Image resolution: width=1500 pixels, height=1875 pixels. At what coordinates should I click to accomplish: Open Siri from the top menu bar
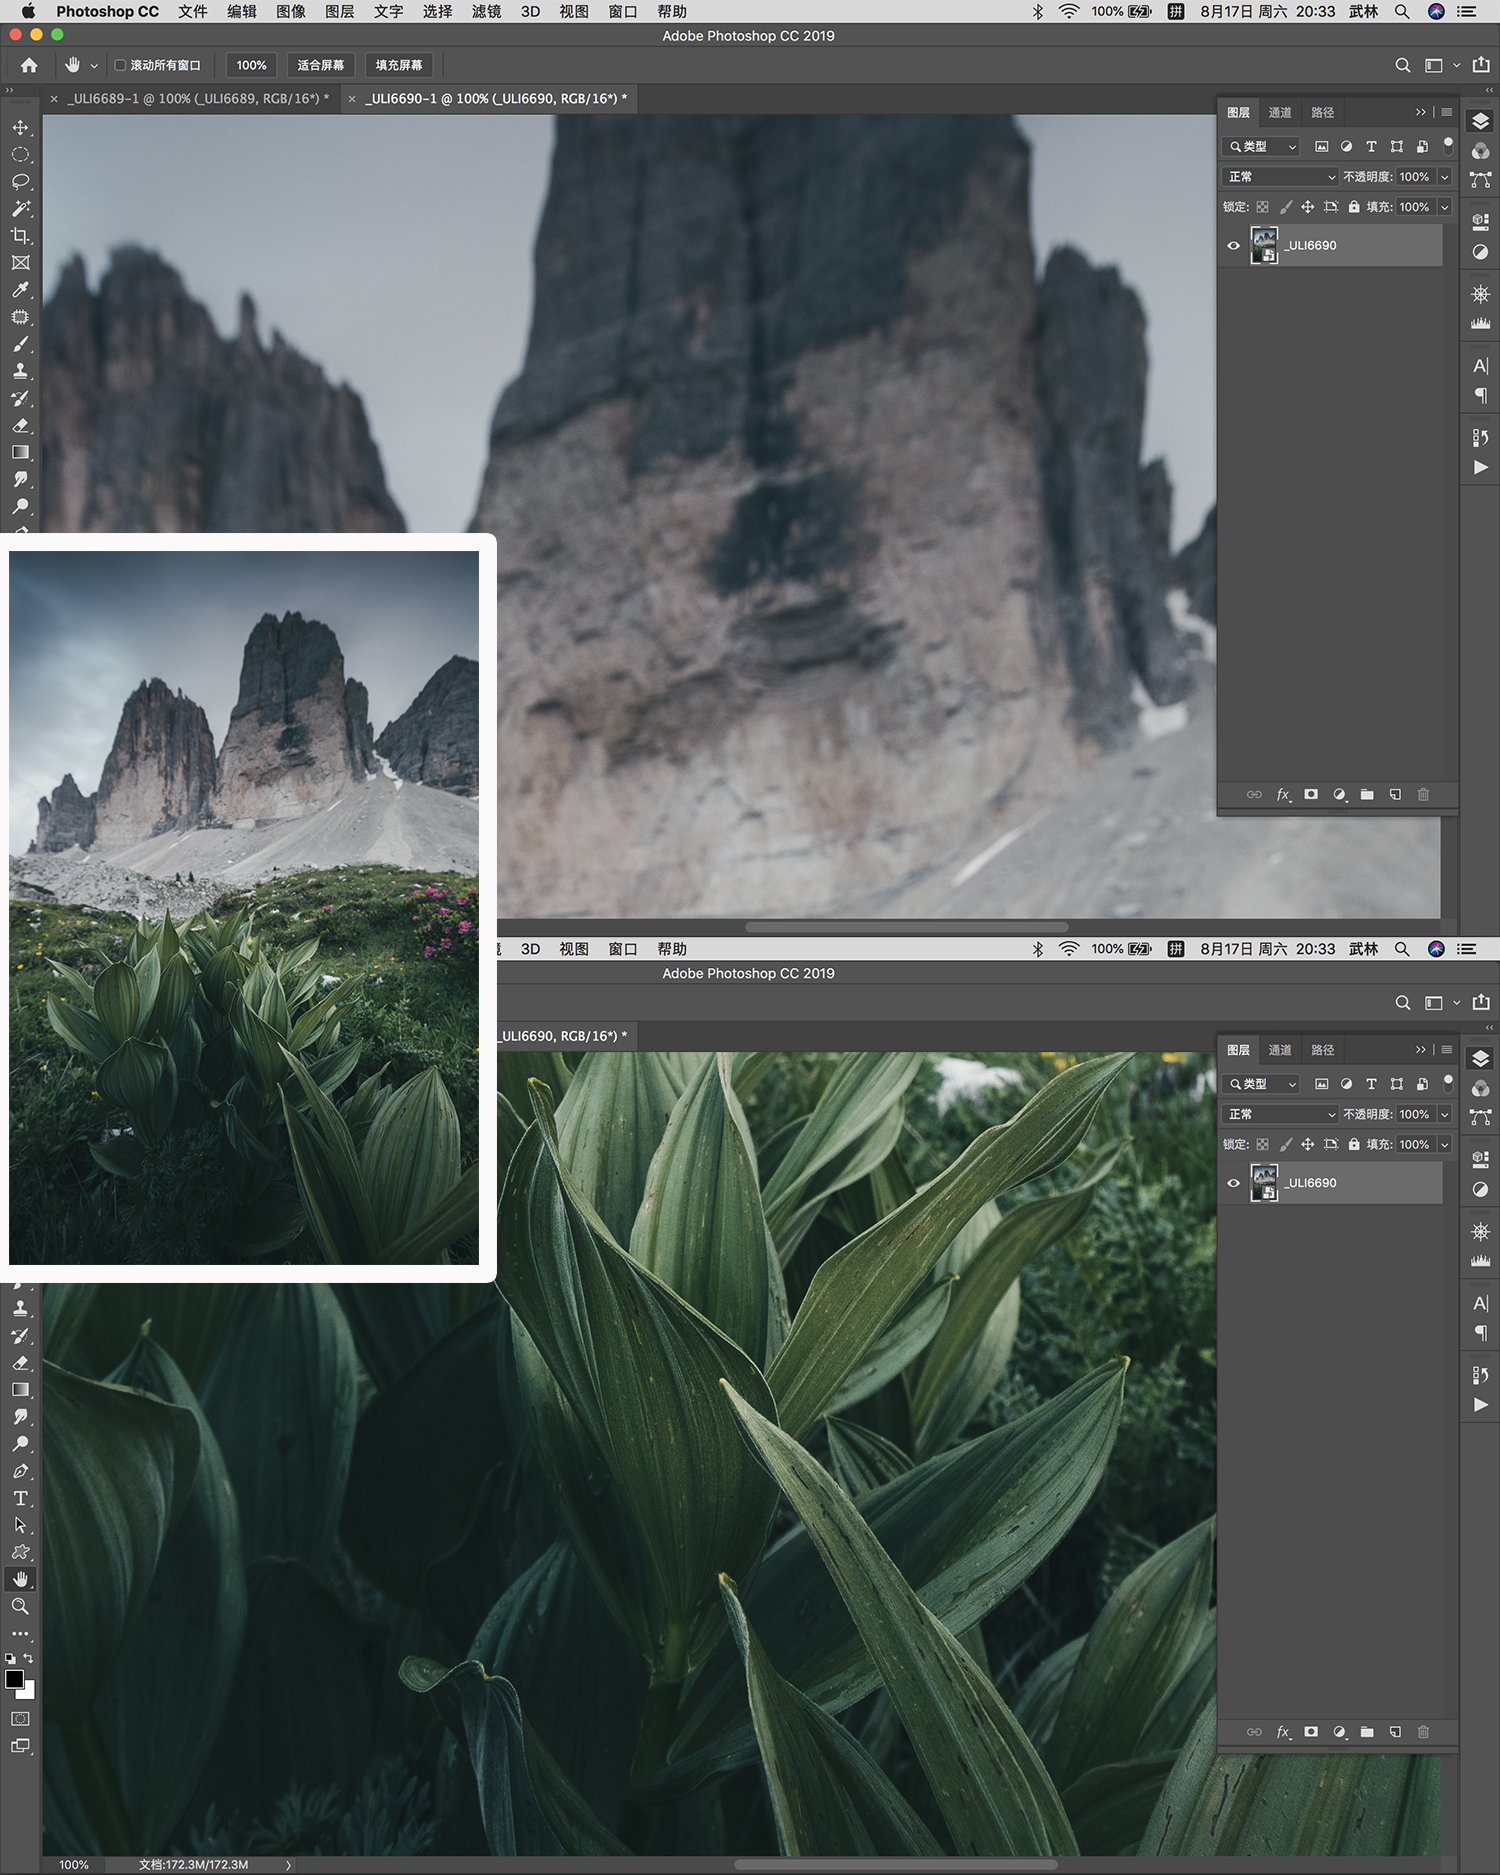[1436, 11]
